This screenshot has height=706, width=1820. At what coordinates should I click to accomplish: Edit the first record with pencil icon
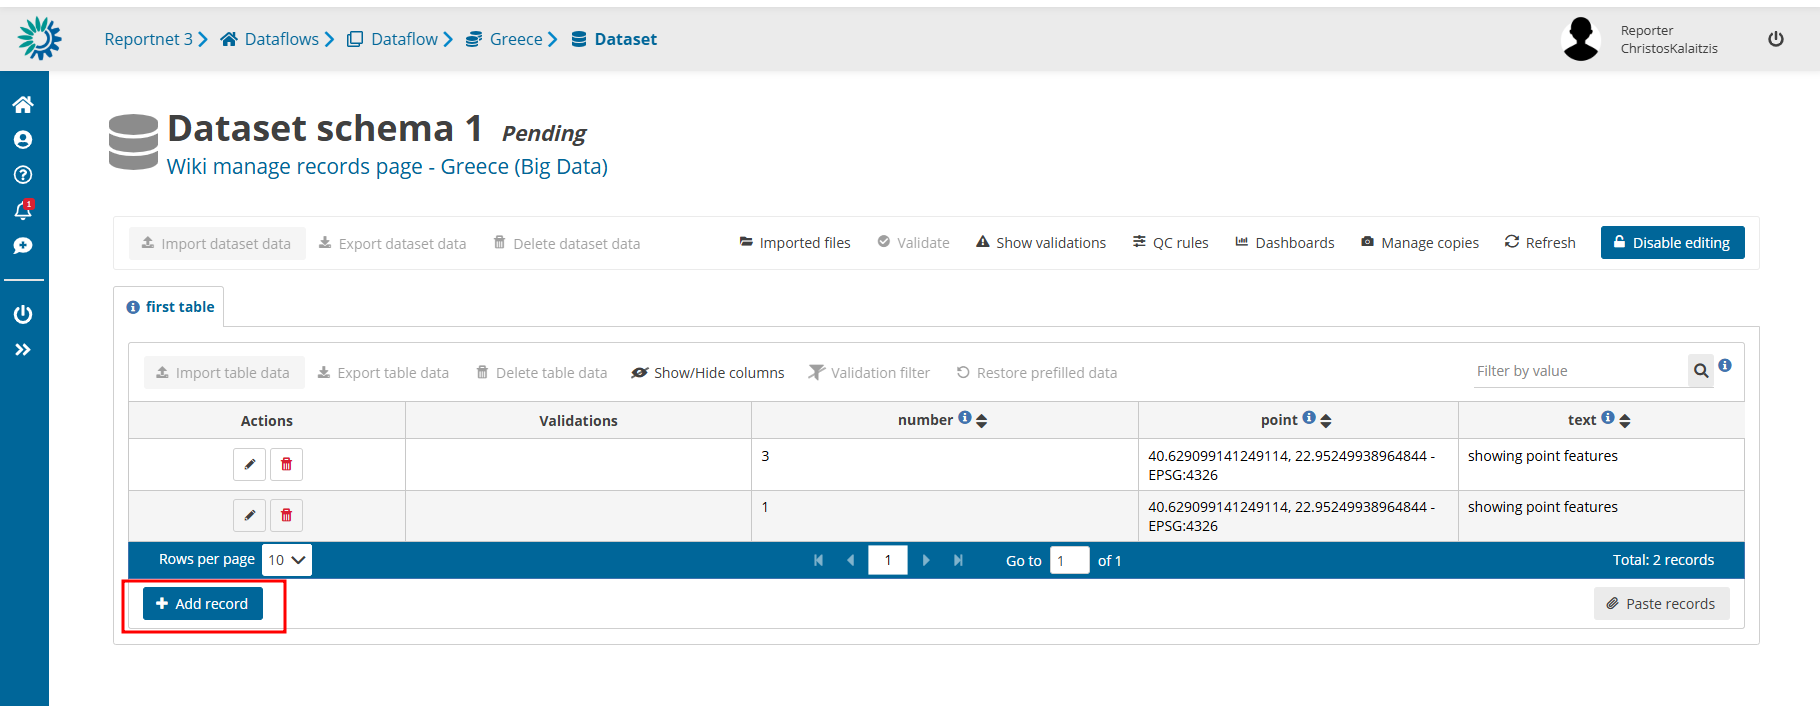(249, 464)
